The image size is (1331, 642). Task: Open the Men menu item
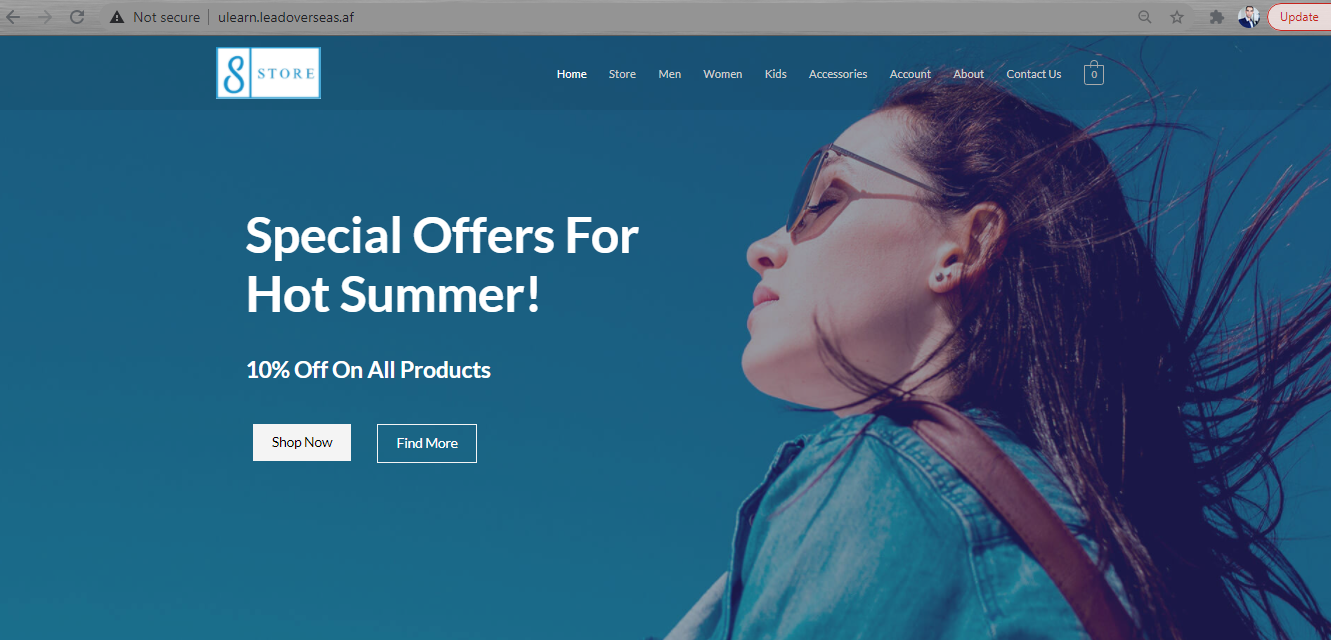[670, 74]
